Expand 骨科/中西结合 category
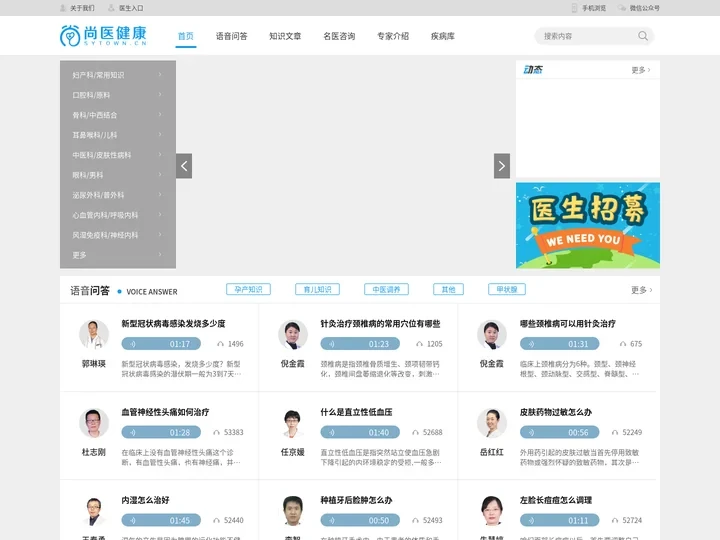 (x=118, y=115)
